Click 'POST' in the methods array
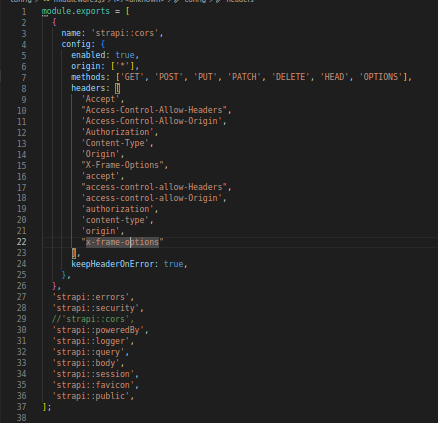 pyautogui.click(x=168, y=77)
